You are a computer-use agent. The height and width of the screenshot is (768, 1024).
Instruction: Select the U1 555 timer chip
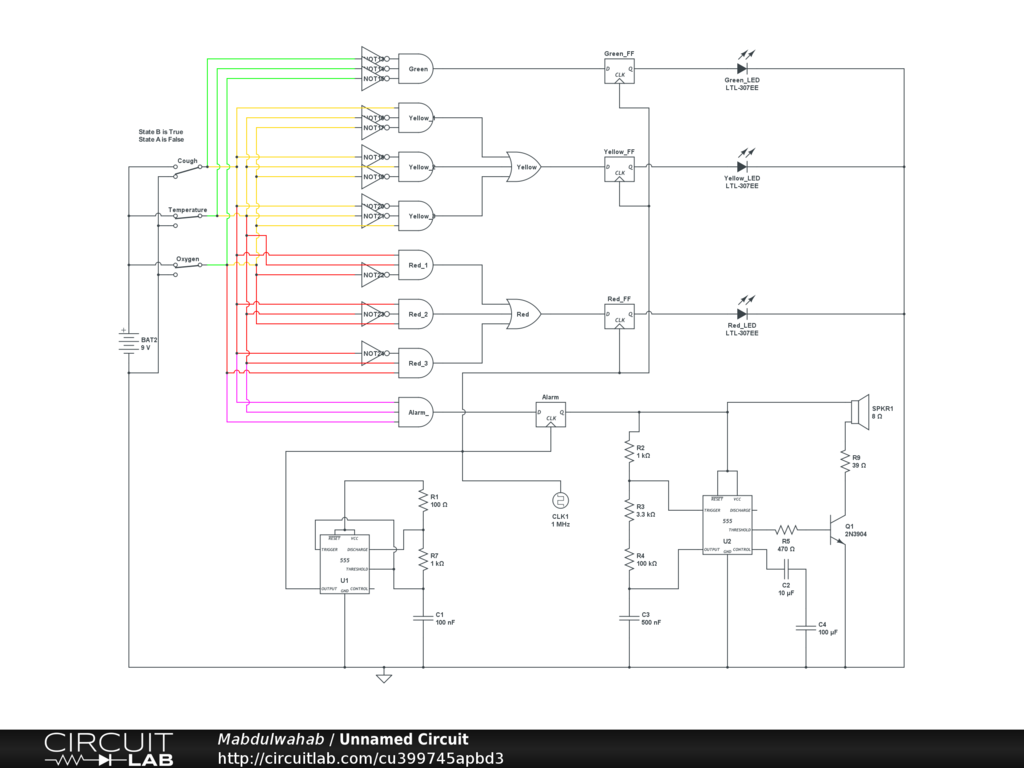click(x=344, y=564)
